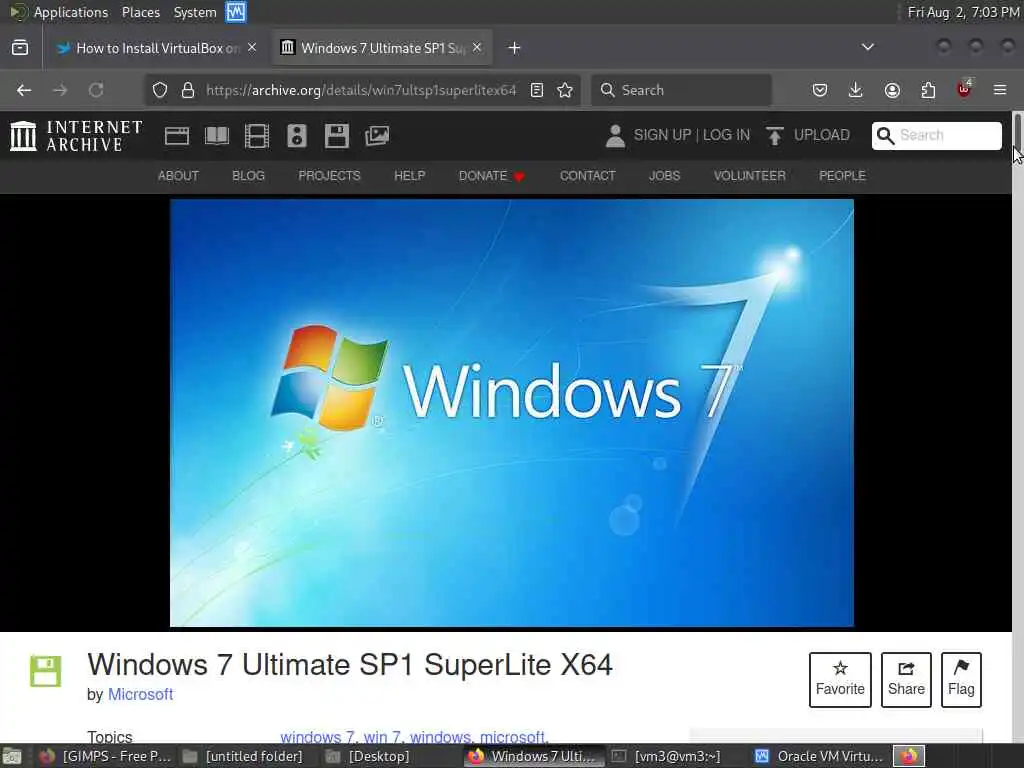Image resolution: width=1024 pixels, height=768 pixels.
Task: Click the Windows 7 wallpaper preview image
Action: click(511, 413)
